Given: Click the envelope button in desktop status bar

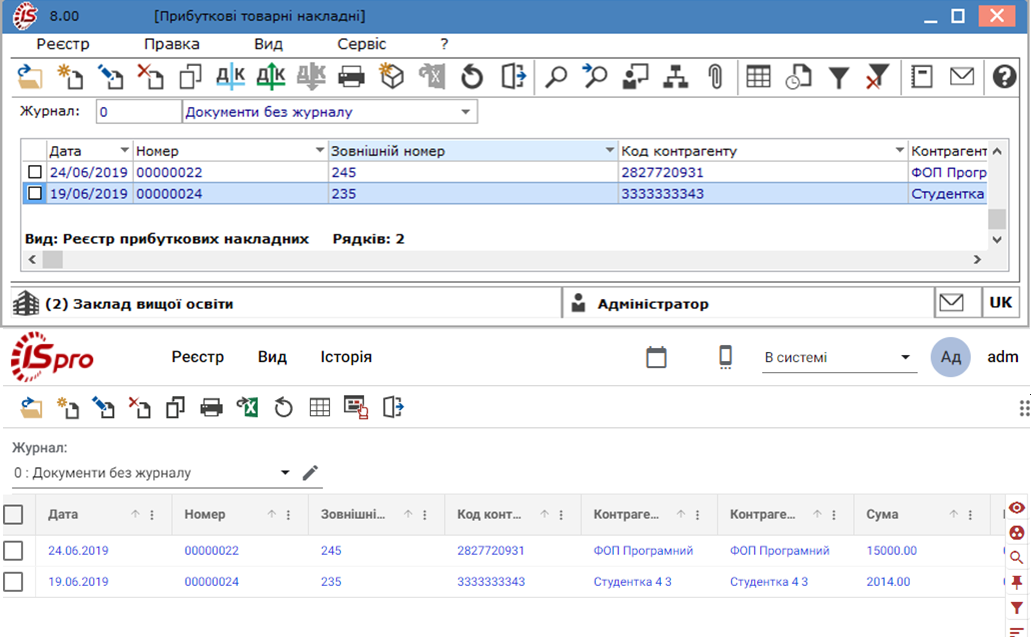Looking at the screenshot, I should [x=952, y=303].
